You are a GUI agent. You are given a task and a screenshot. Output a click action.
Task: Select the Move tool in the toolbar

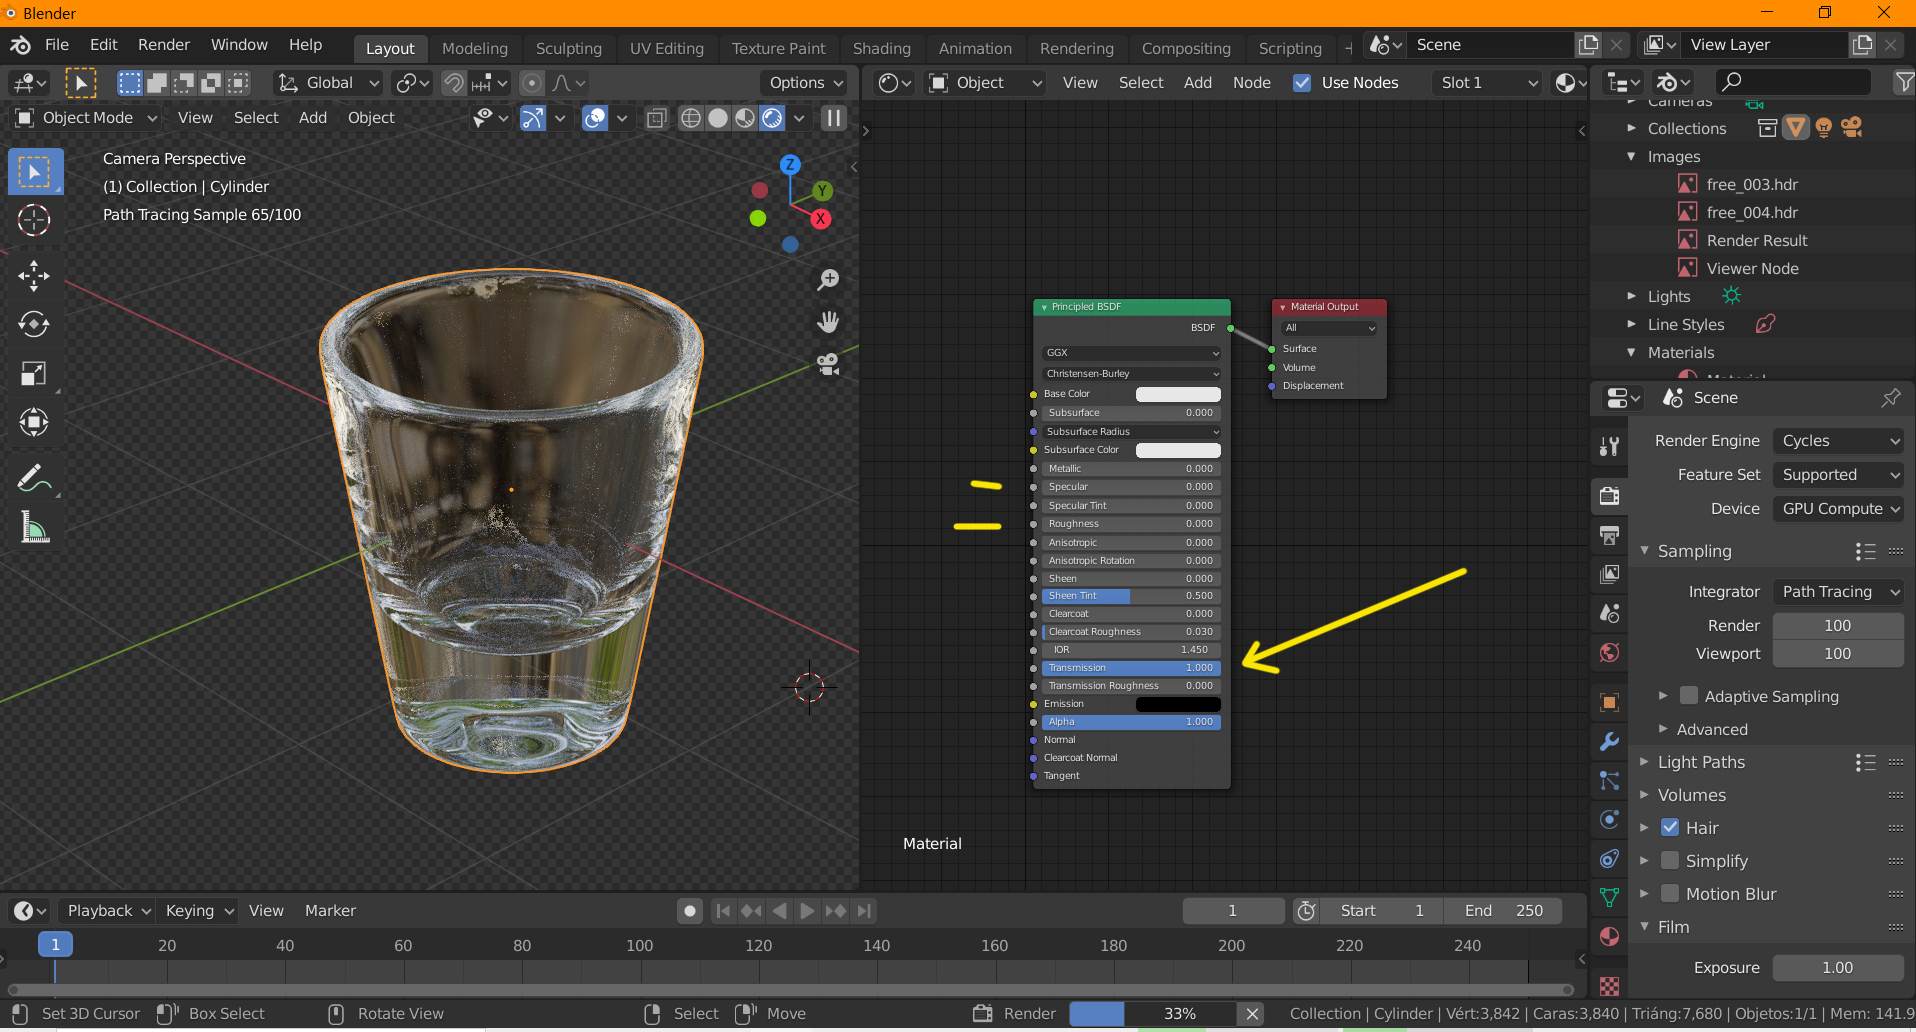(34, 275)
